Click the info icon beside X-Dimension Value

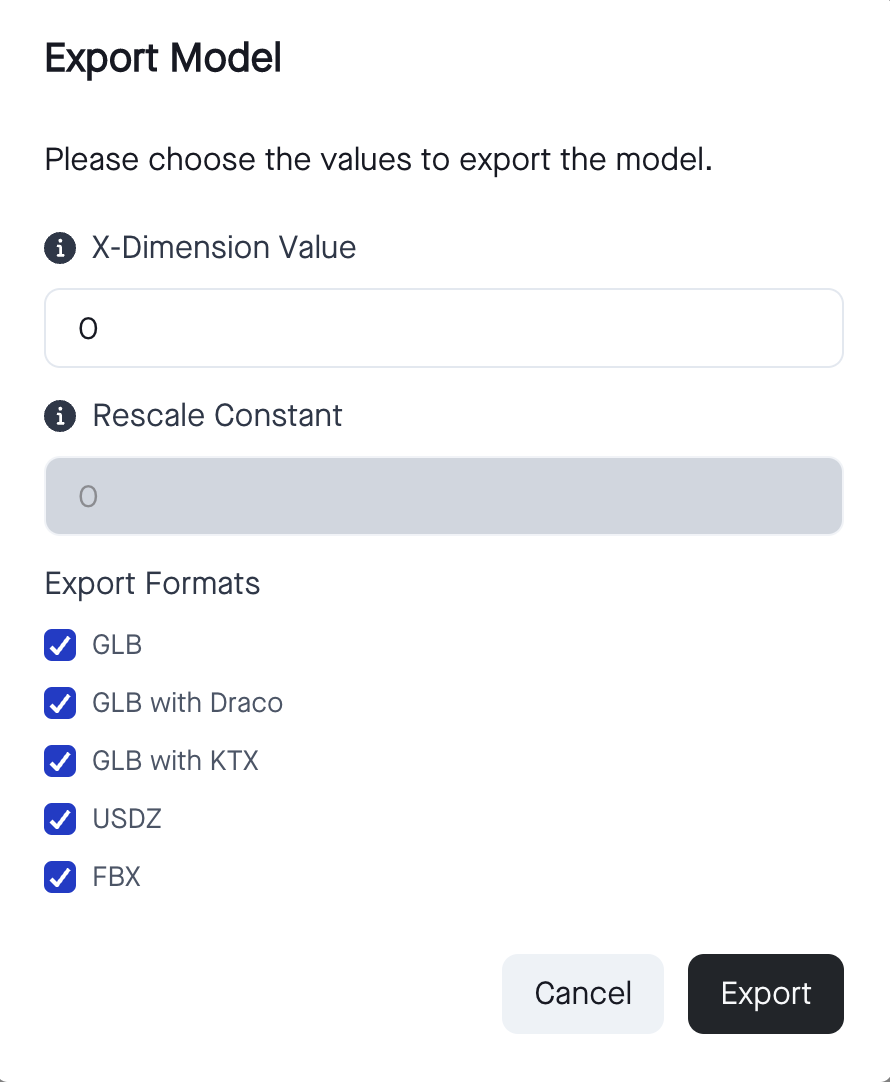[x=60, y=248]
